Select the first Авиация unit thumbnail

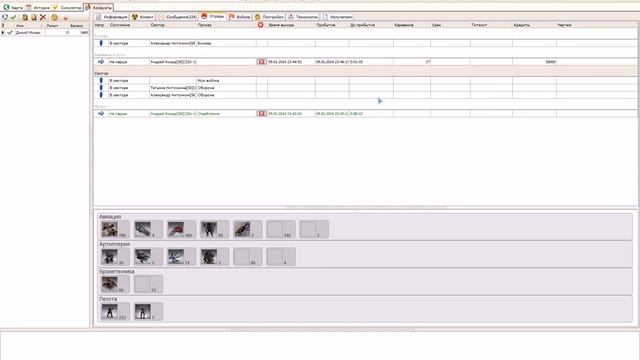(110, 229)
